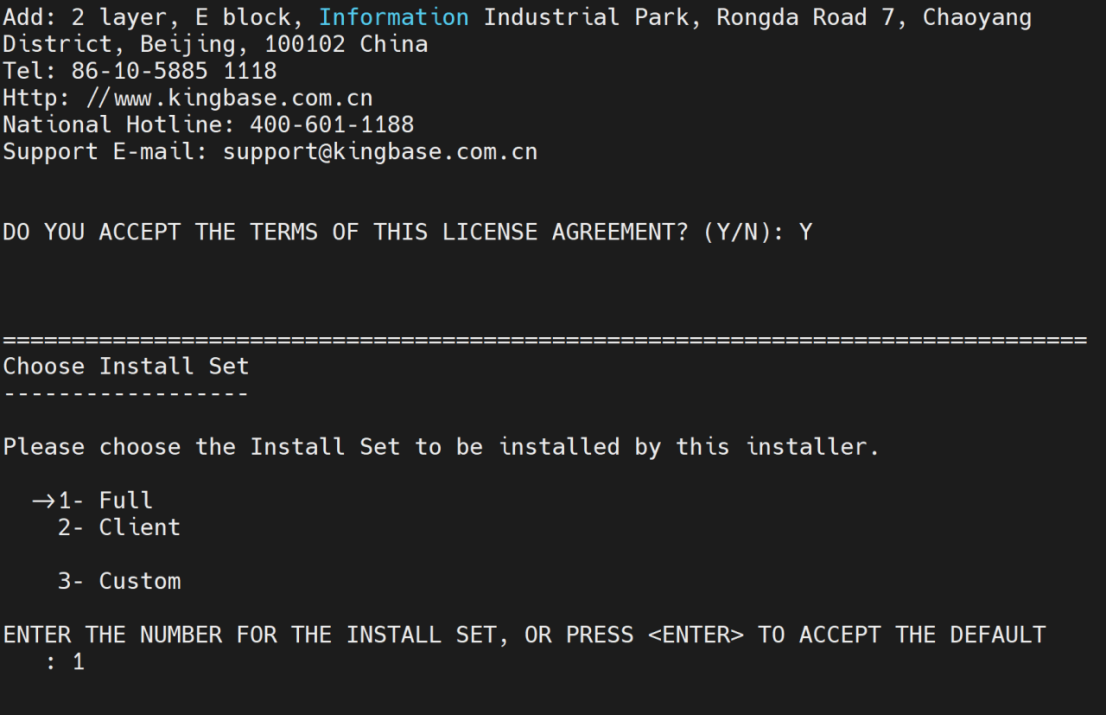The height and width of the screenshot is (715, 1106).
Task: Click the telephone number 86-10-5885 1118
Action: coord(174,71)
